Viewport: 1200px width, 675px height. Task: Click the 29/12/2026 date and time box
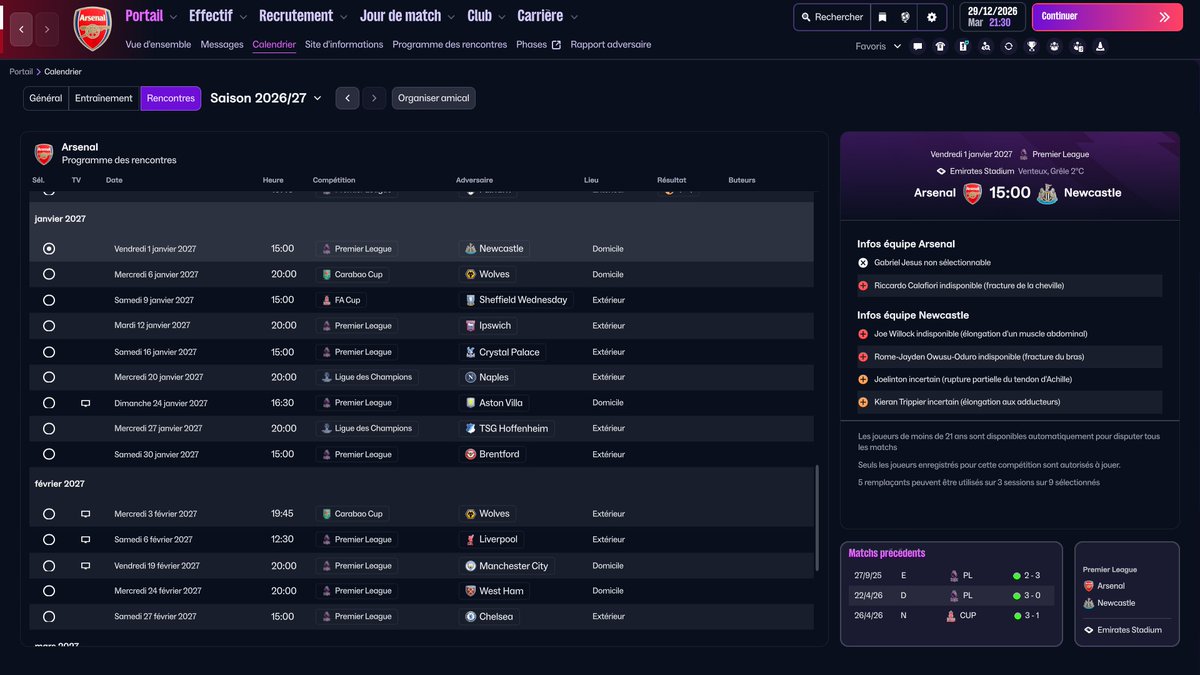[993, 17]
